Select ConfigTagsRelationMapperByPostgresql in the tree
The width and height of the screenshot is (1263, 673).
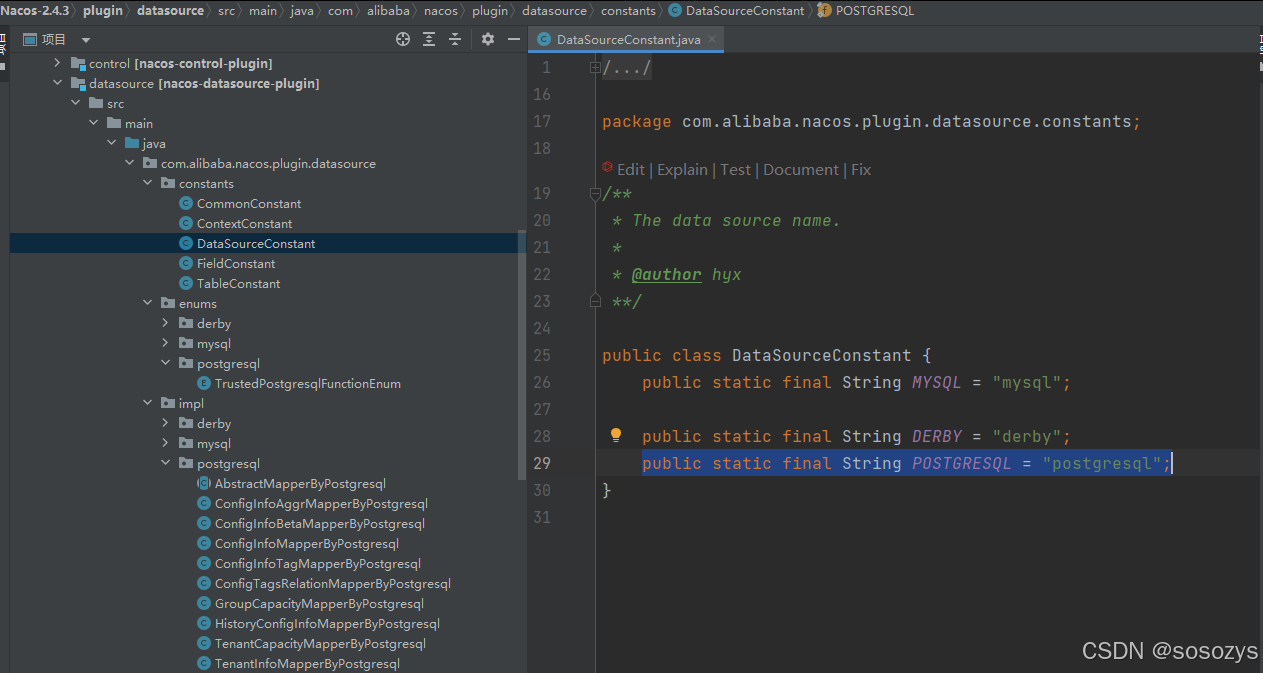[333, 583]
